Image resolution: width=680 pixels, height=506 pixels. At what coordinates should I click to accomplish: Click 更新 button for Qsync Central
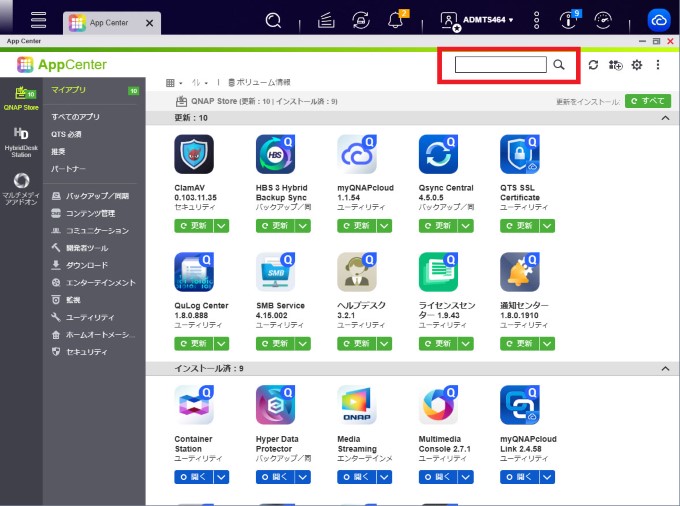point(438,226)
